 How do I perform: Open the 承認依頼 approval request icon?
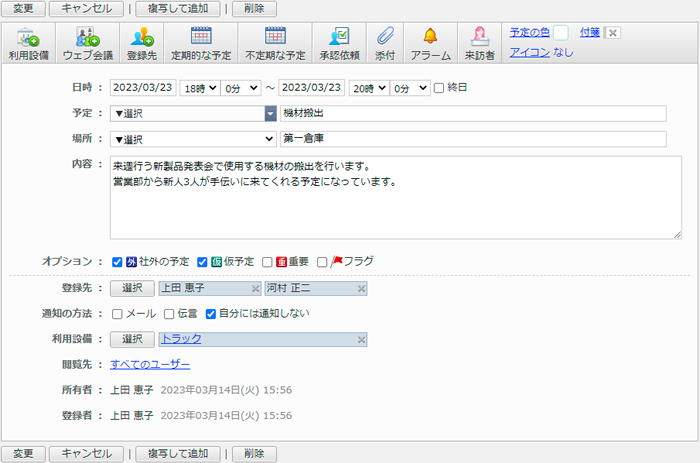click(339, 43)
